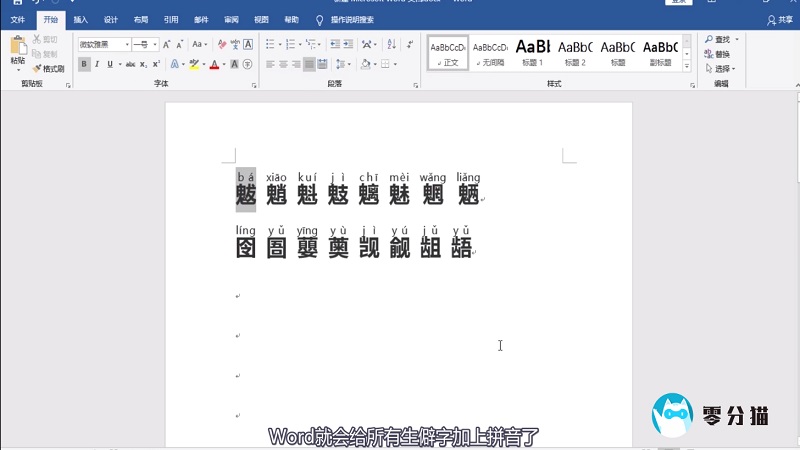Click the text highlight marker icon
The image size is (800, 450).
(194, 64)
